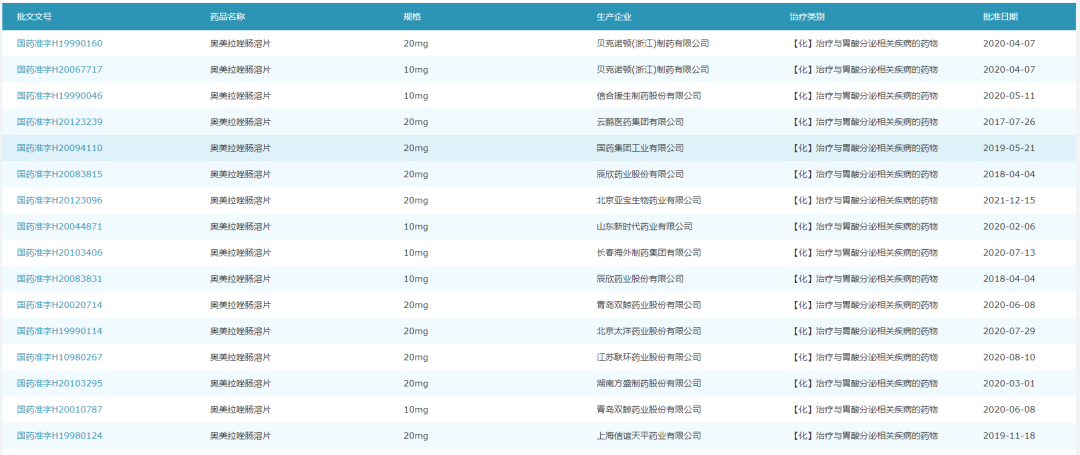Click the 2020-06-08 date in the H20020714 row

point(1009,305)
